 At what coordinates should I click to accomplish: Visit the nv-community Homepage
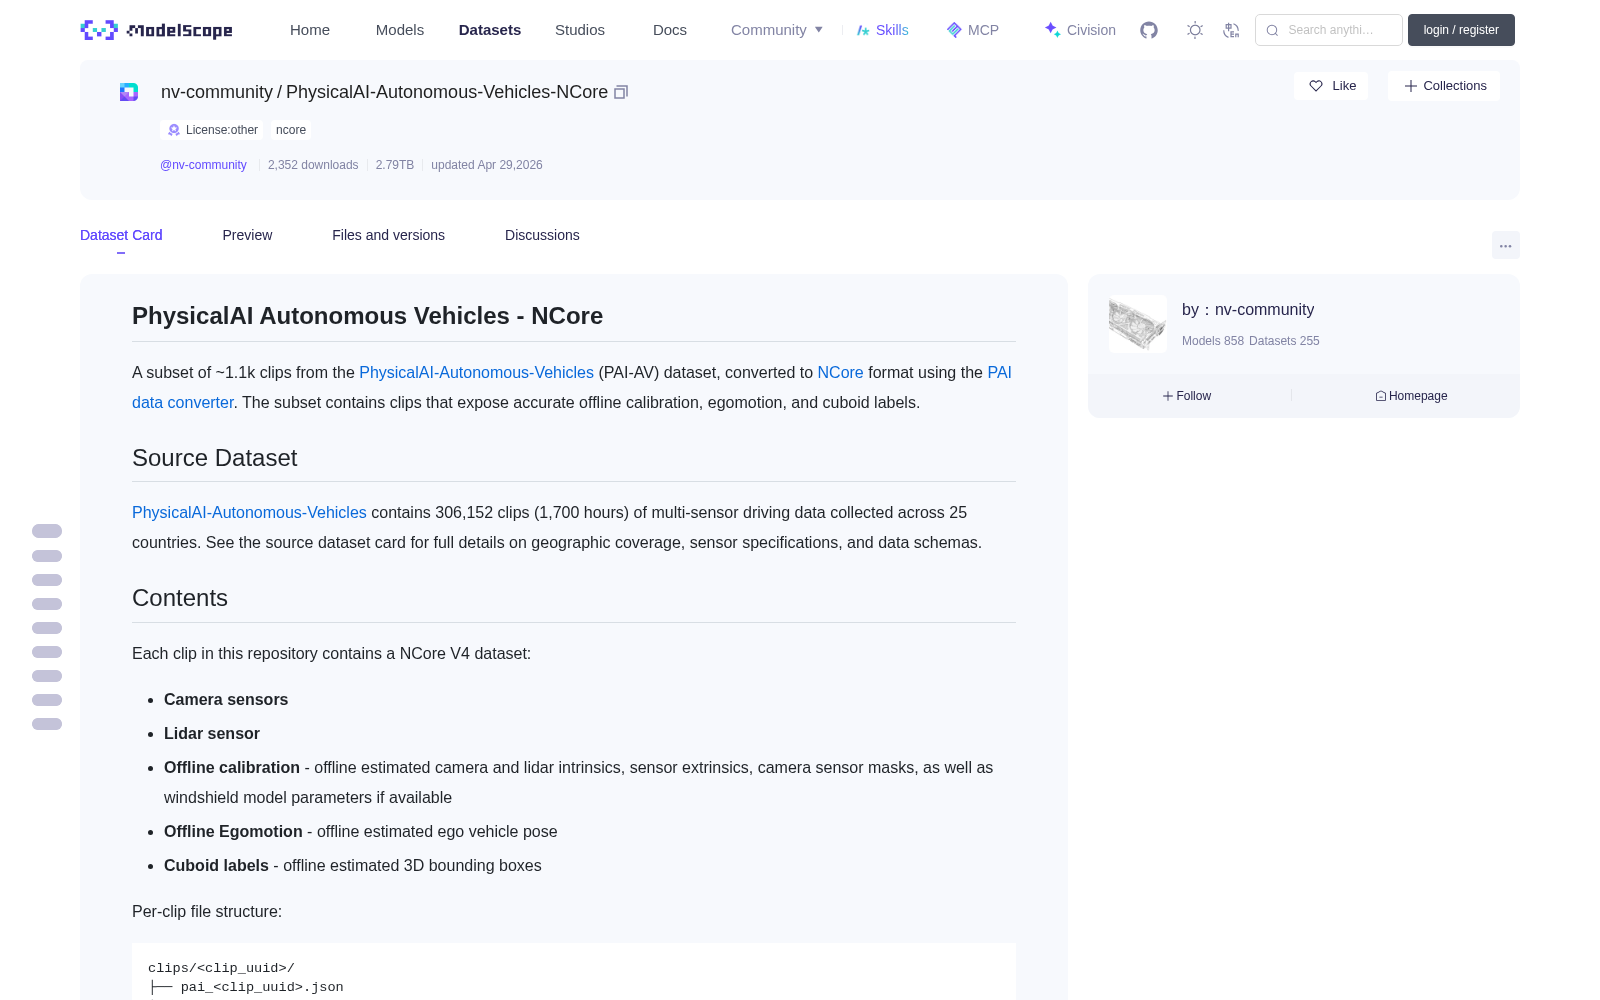click(1411, 396)
